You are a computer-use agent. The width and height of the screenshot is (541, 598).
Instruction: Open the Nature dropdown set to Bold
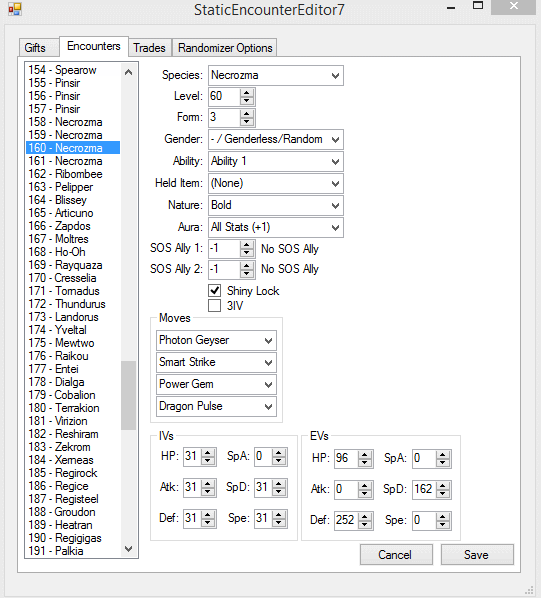pyautogui.click(x=276, y=205)
